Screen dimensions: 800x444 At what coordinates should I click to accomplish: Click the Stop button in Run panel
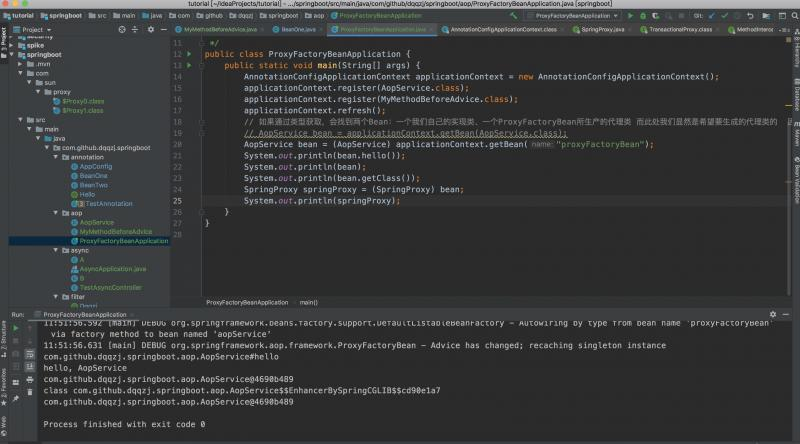point(16,341)
